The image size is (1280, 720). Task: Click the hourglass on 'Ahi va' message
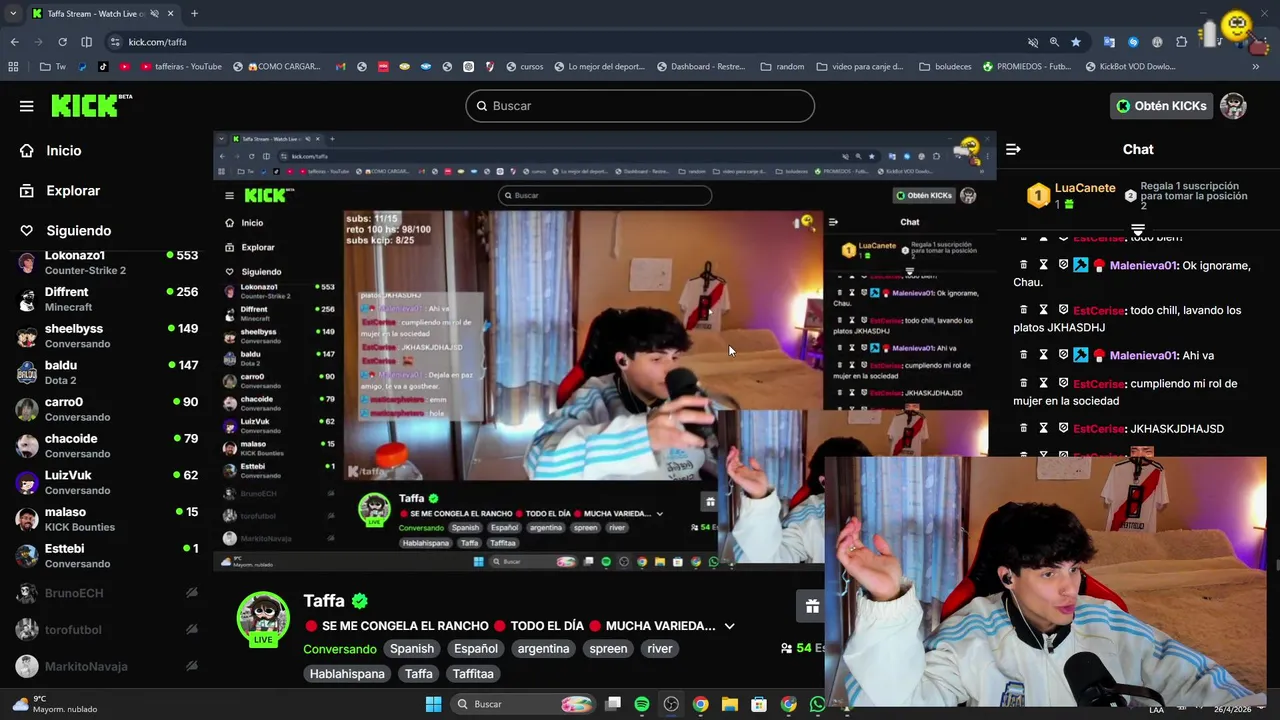pyautogui.click(x=1043, y=355)
